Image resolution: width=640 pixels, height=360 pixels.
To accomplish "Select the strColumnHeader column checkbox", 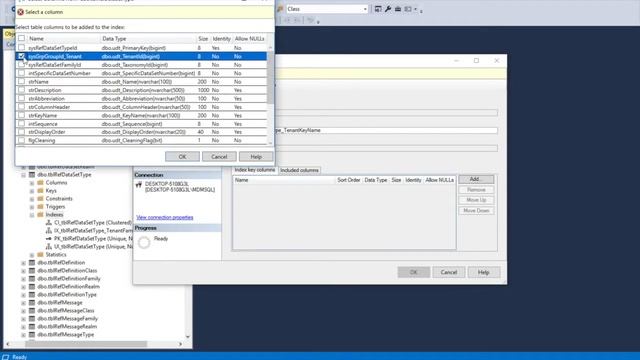I will (21, 107).
